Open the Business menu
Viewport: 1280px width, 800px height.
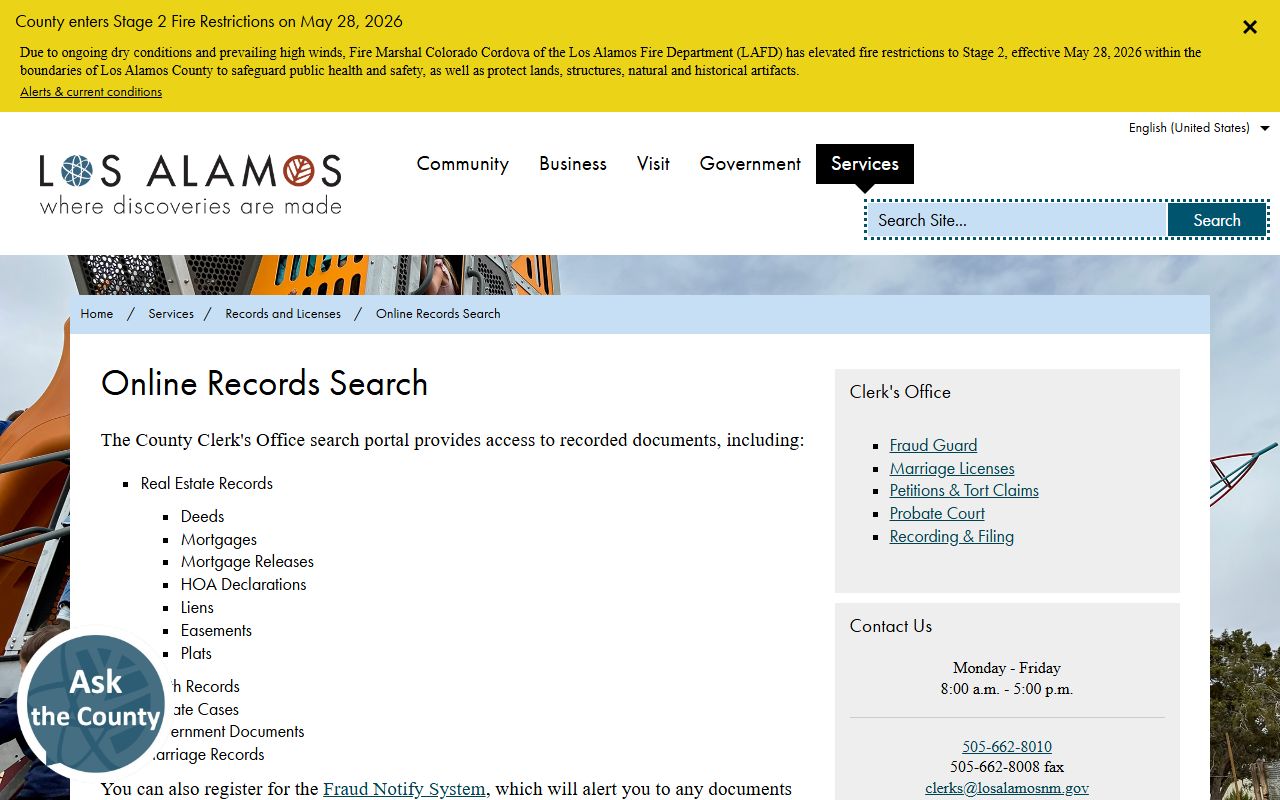click(573, 164)
